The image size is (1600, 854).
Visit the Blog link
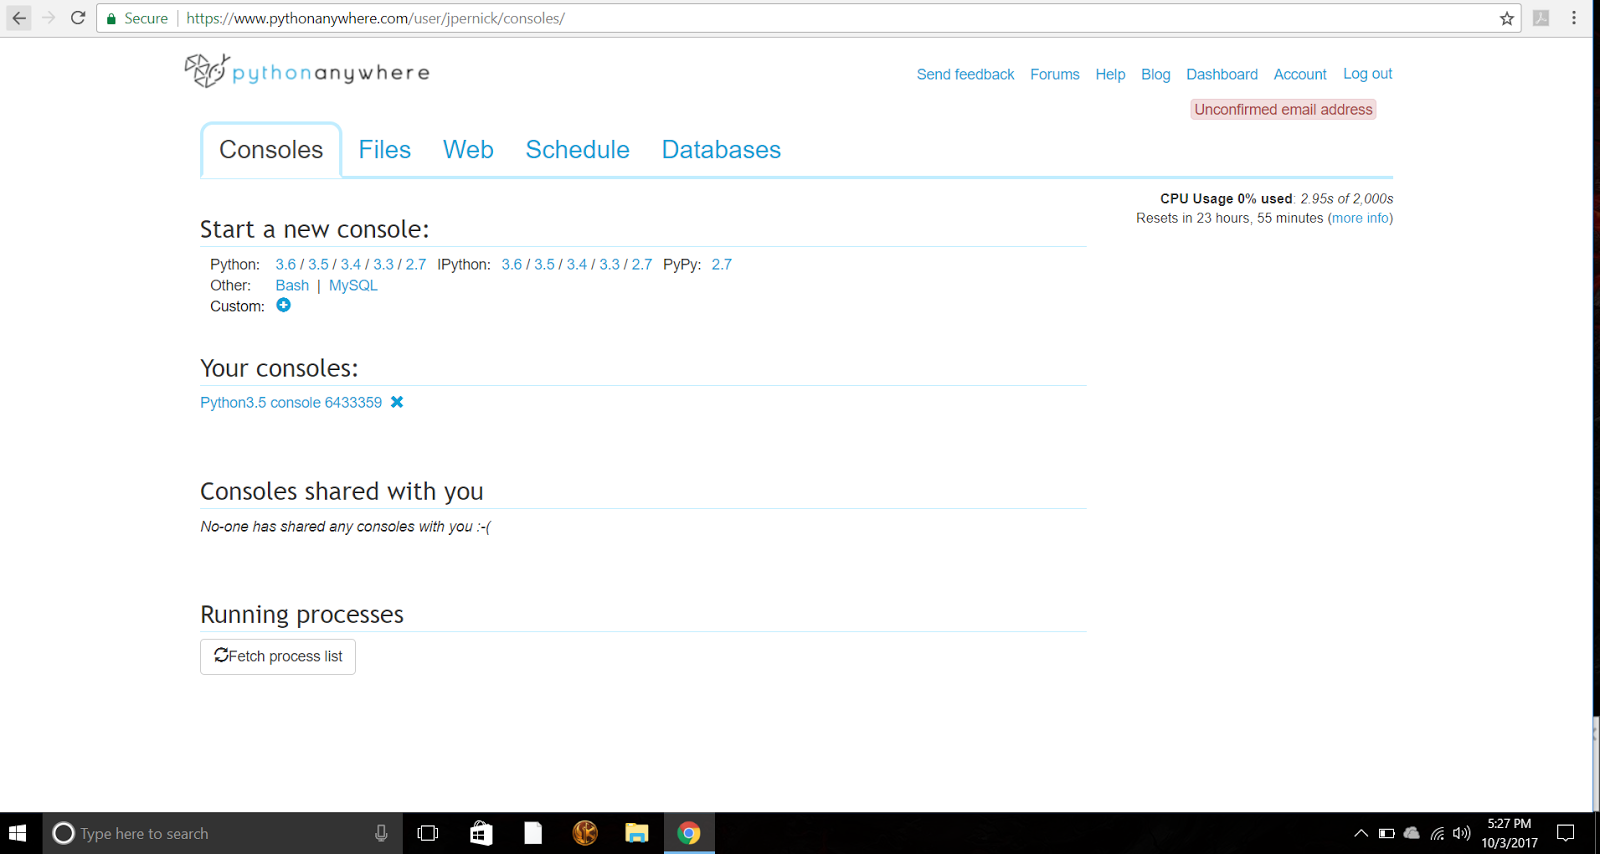[1155, 74]
